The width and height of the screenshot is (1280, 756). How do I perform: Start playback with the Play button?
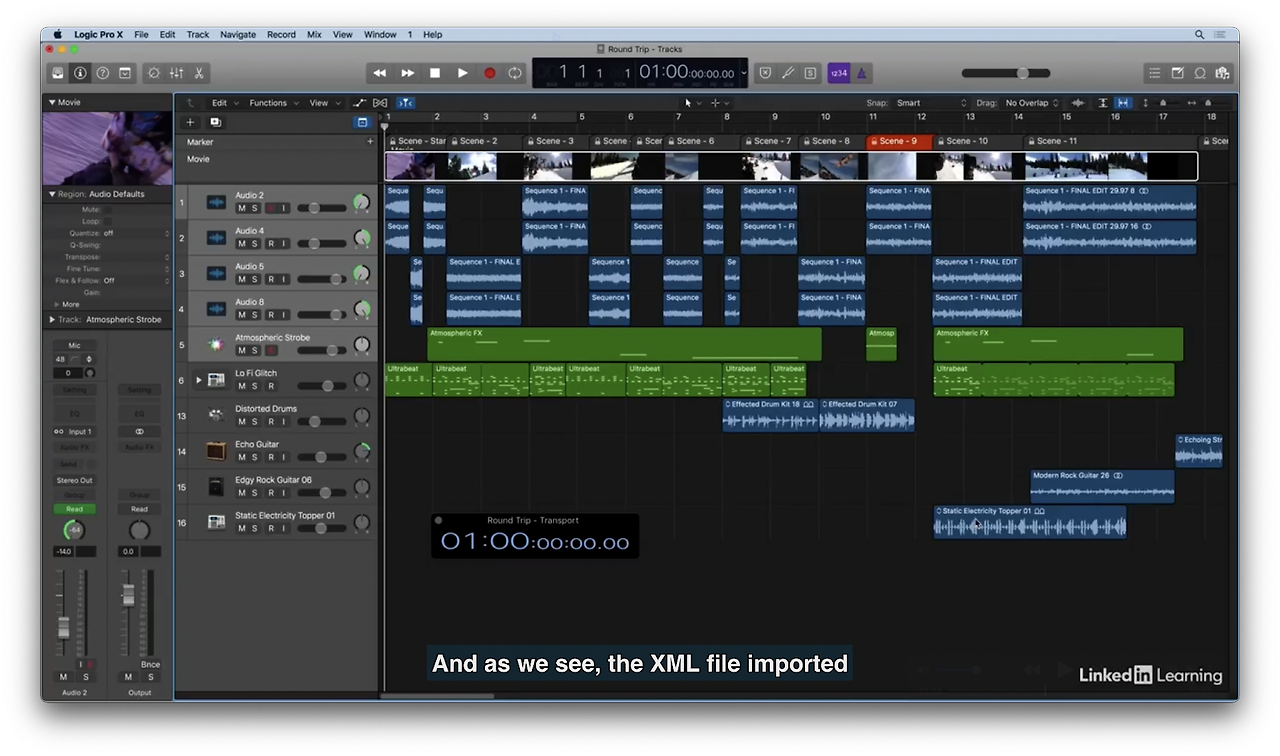462,73
